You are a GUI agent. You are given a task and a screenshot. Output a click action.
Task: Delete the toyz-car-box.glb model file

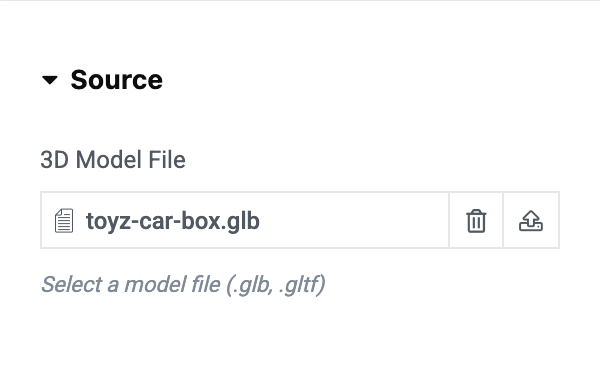click(476, 220)
